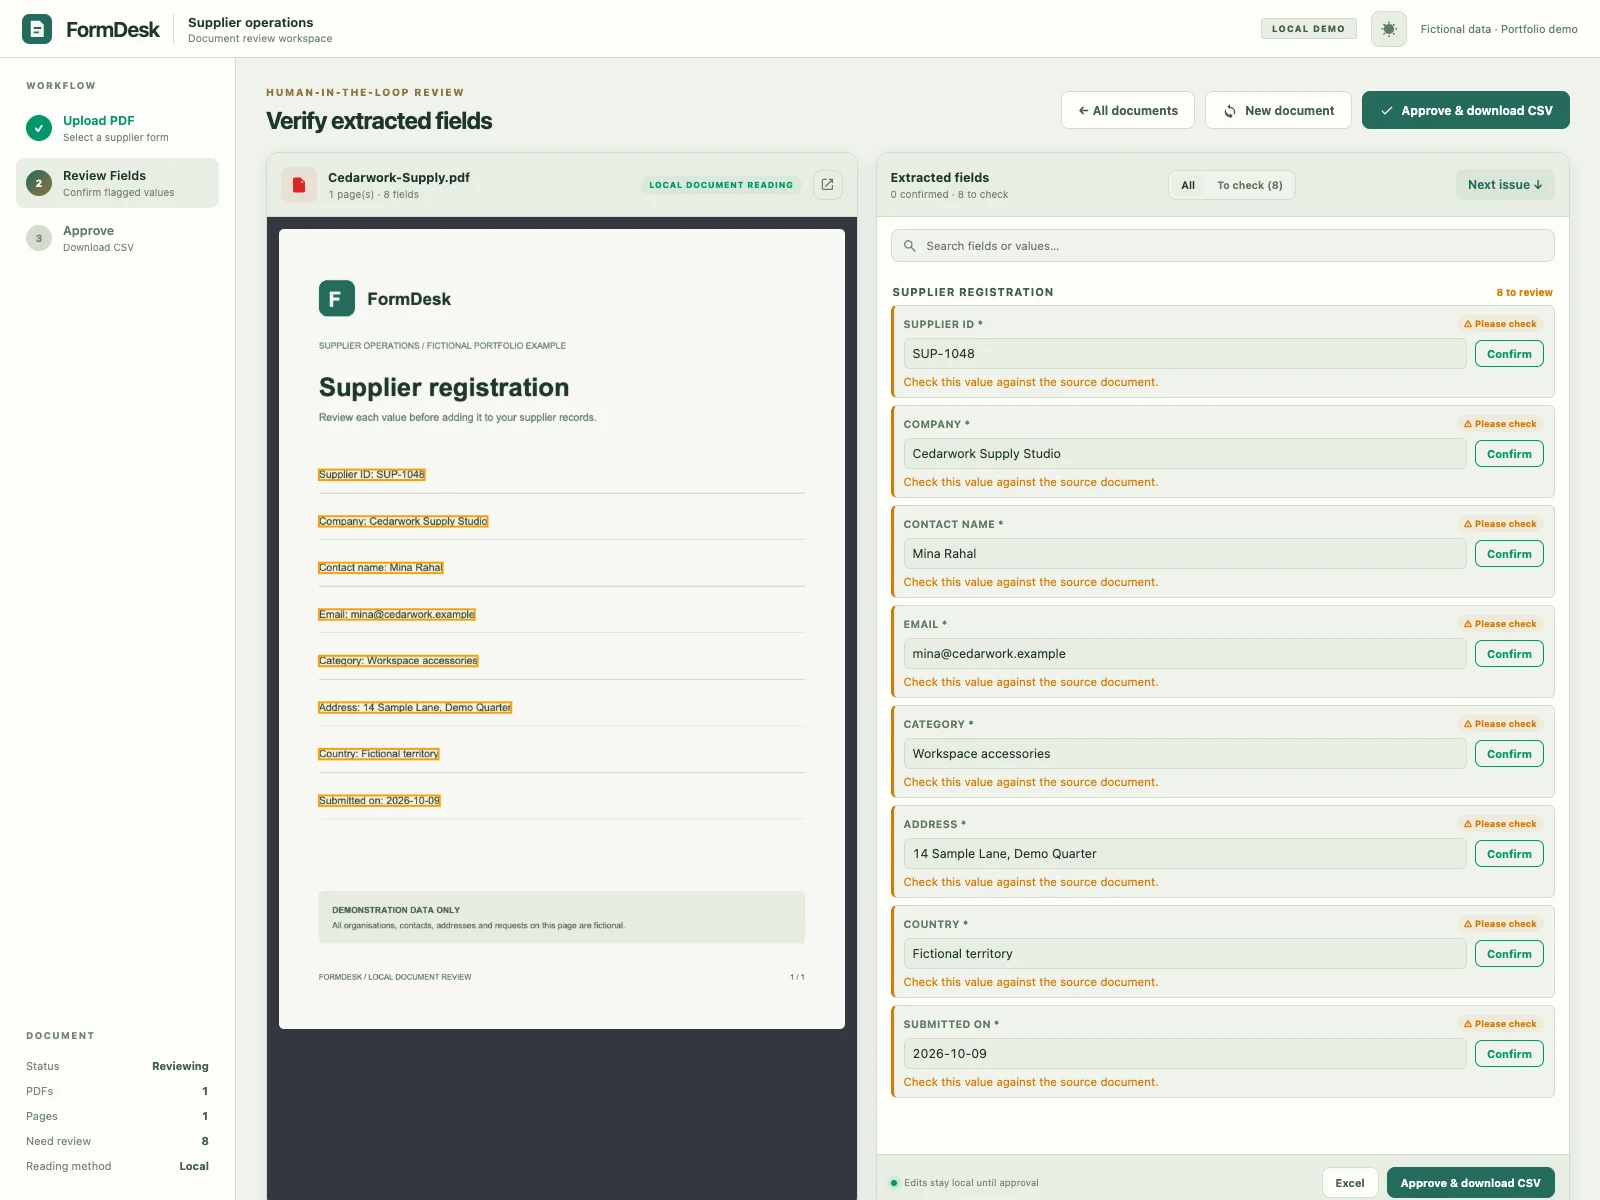Edit the Country field Fictional territory

click(1185, 954)
